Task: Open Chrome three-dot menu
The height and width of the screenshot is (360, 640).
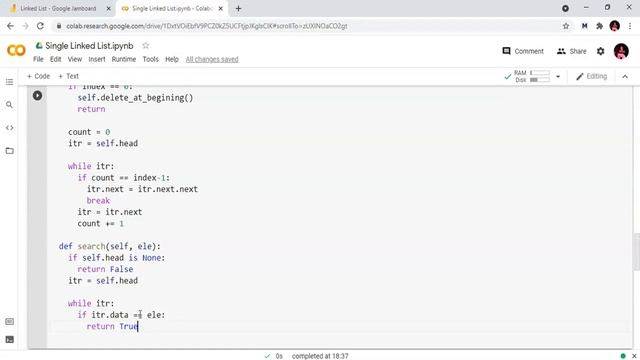Action: click(630, 26)
